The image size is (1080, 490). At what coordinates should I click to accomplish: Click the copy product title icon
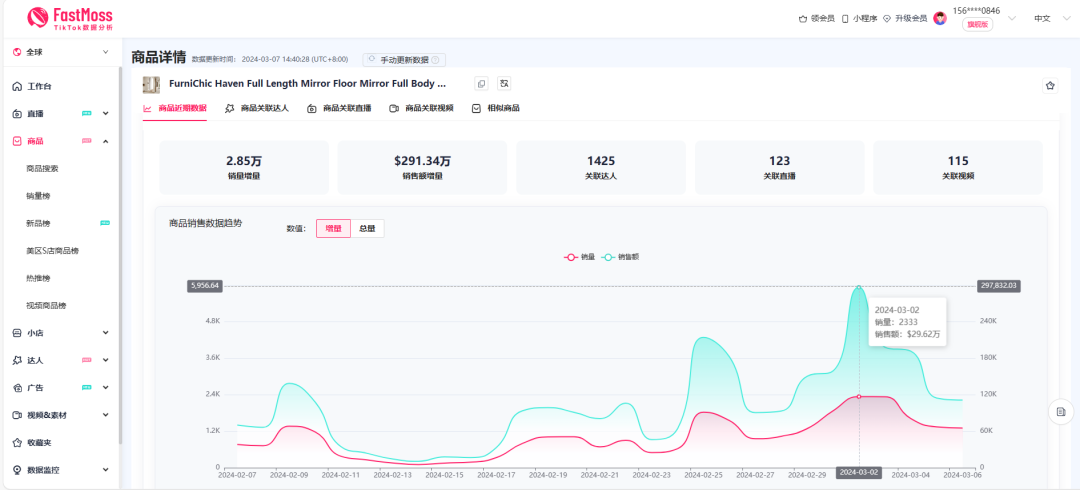[x=481, y=84]
